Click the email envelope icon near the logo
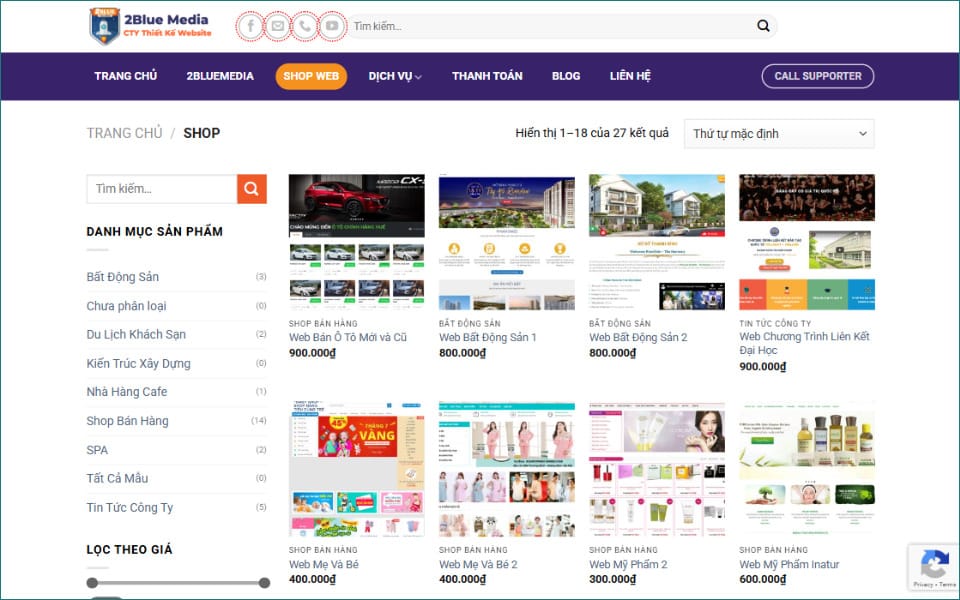 (278, 25)
